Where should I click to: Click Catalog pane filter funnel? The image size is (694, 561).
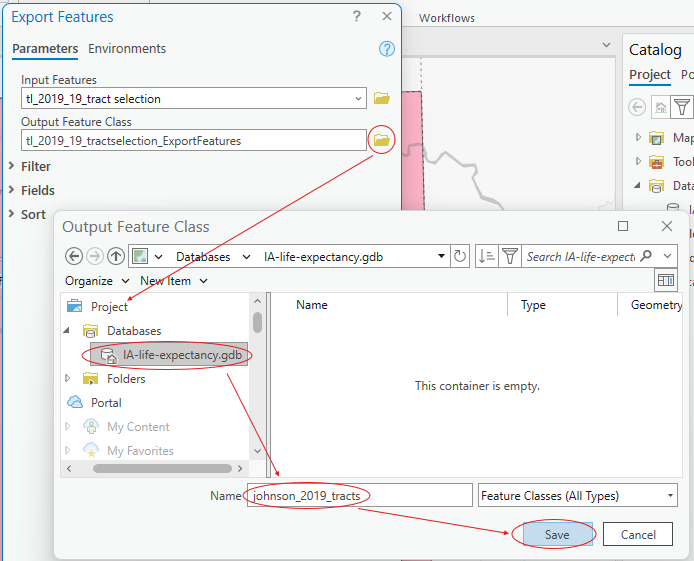pos(682,107)
